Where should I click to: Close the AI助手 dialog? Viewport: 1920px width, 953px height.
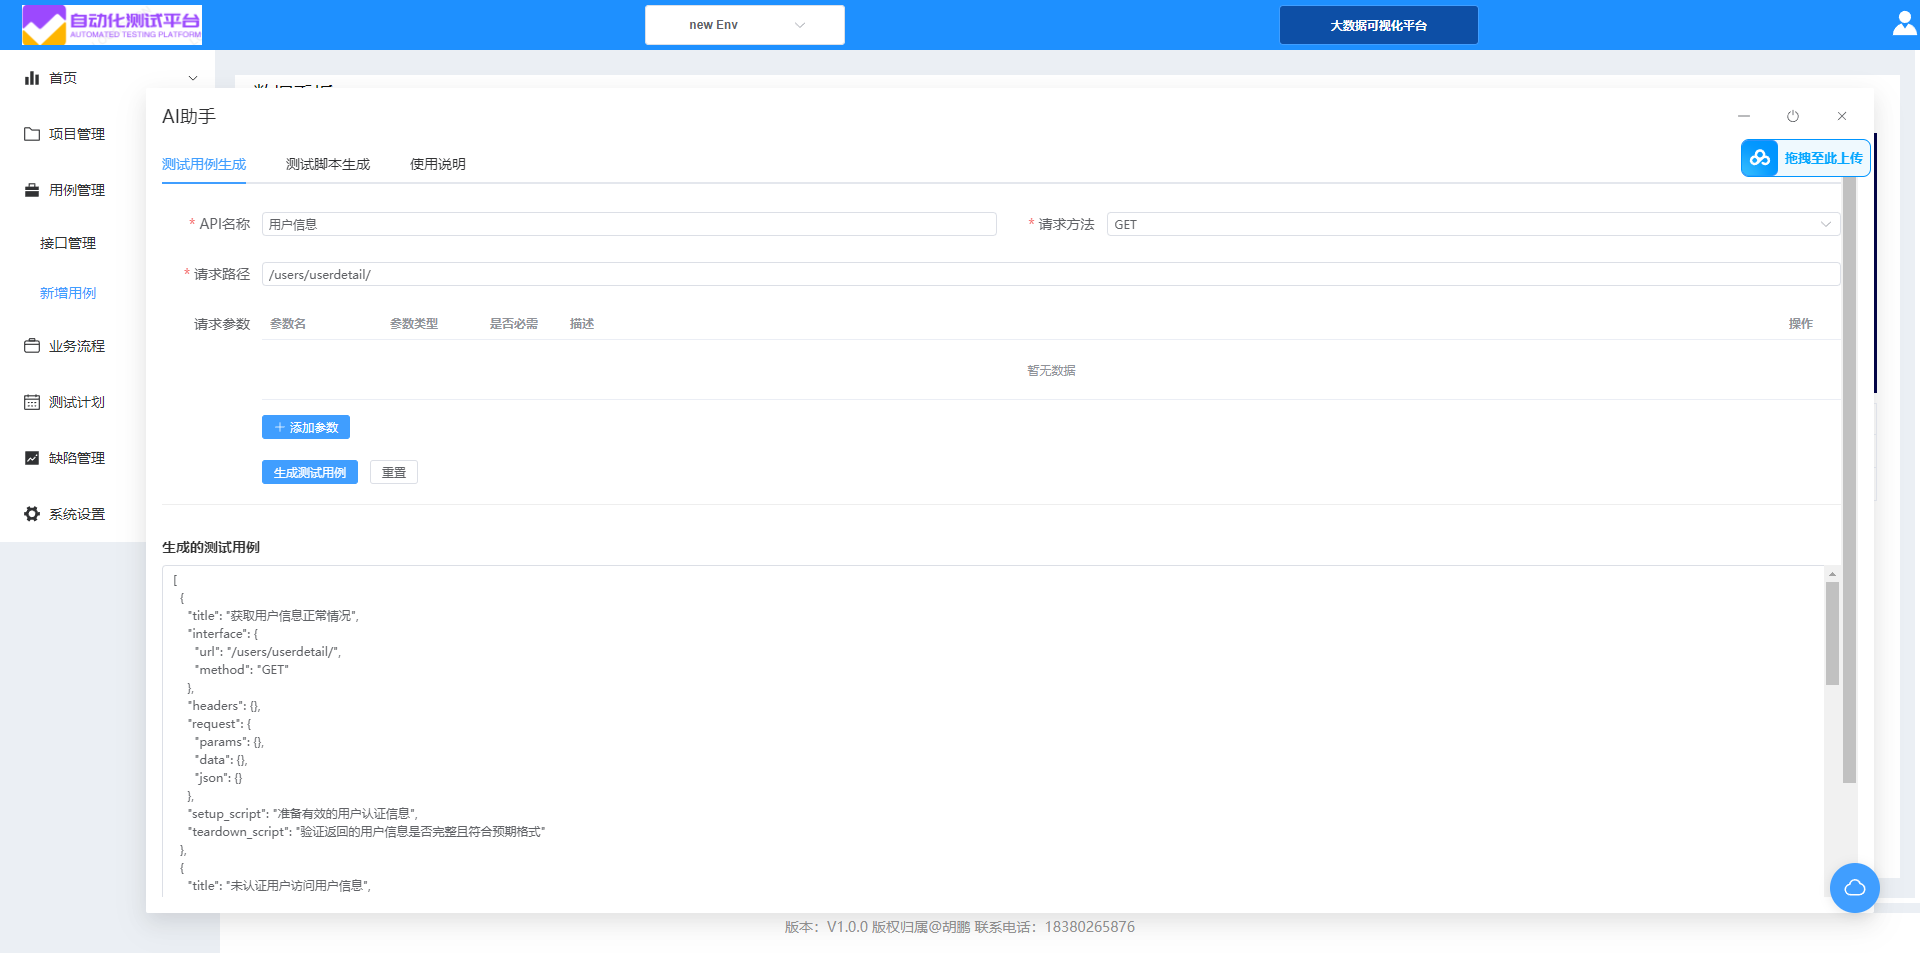[x=1842, y=116]
